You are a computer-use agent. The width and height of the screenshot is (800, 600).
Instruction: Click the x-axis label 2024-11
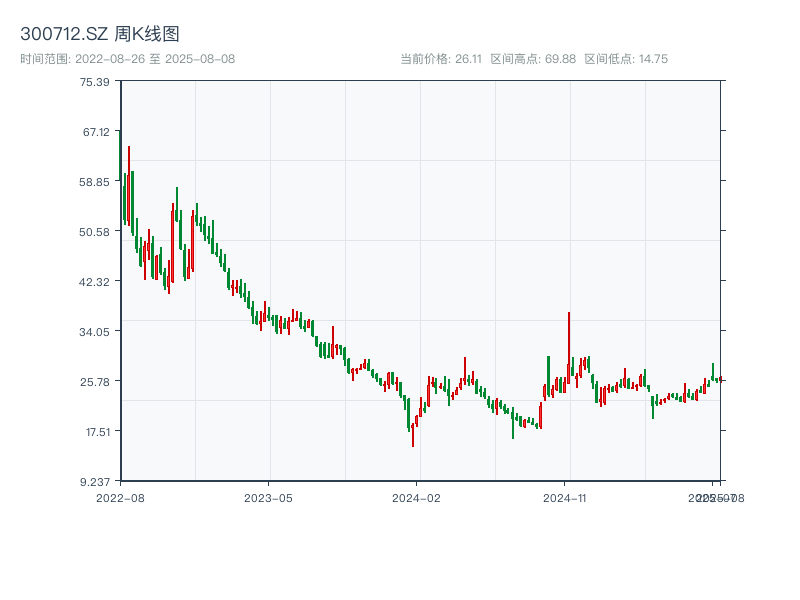point(564,498)
